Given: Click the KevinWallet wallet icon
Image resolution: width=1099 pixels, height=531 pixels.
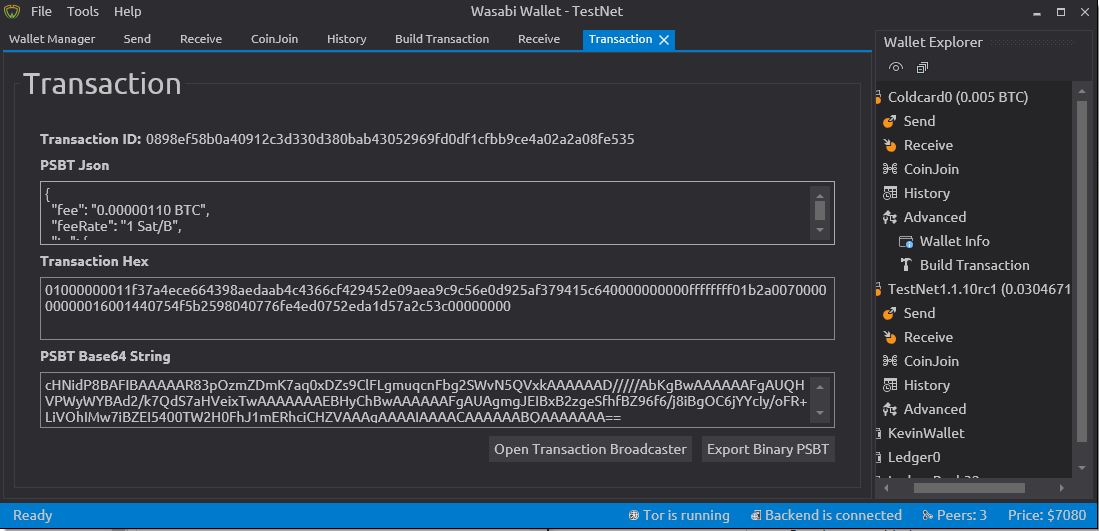Looking at the screenshot, I should coord(879,434).
